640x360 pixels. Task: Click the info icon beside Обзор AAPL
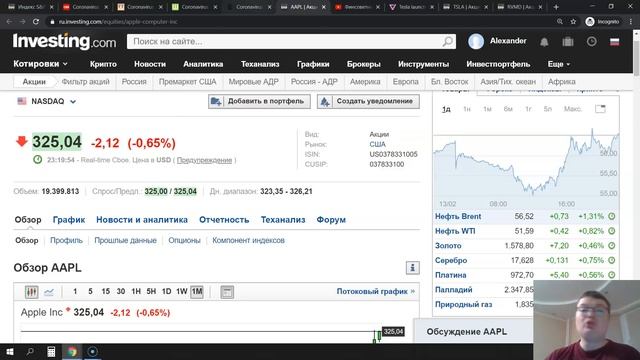[412, 268]
